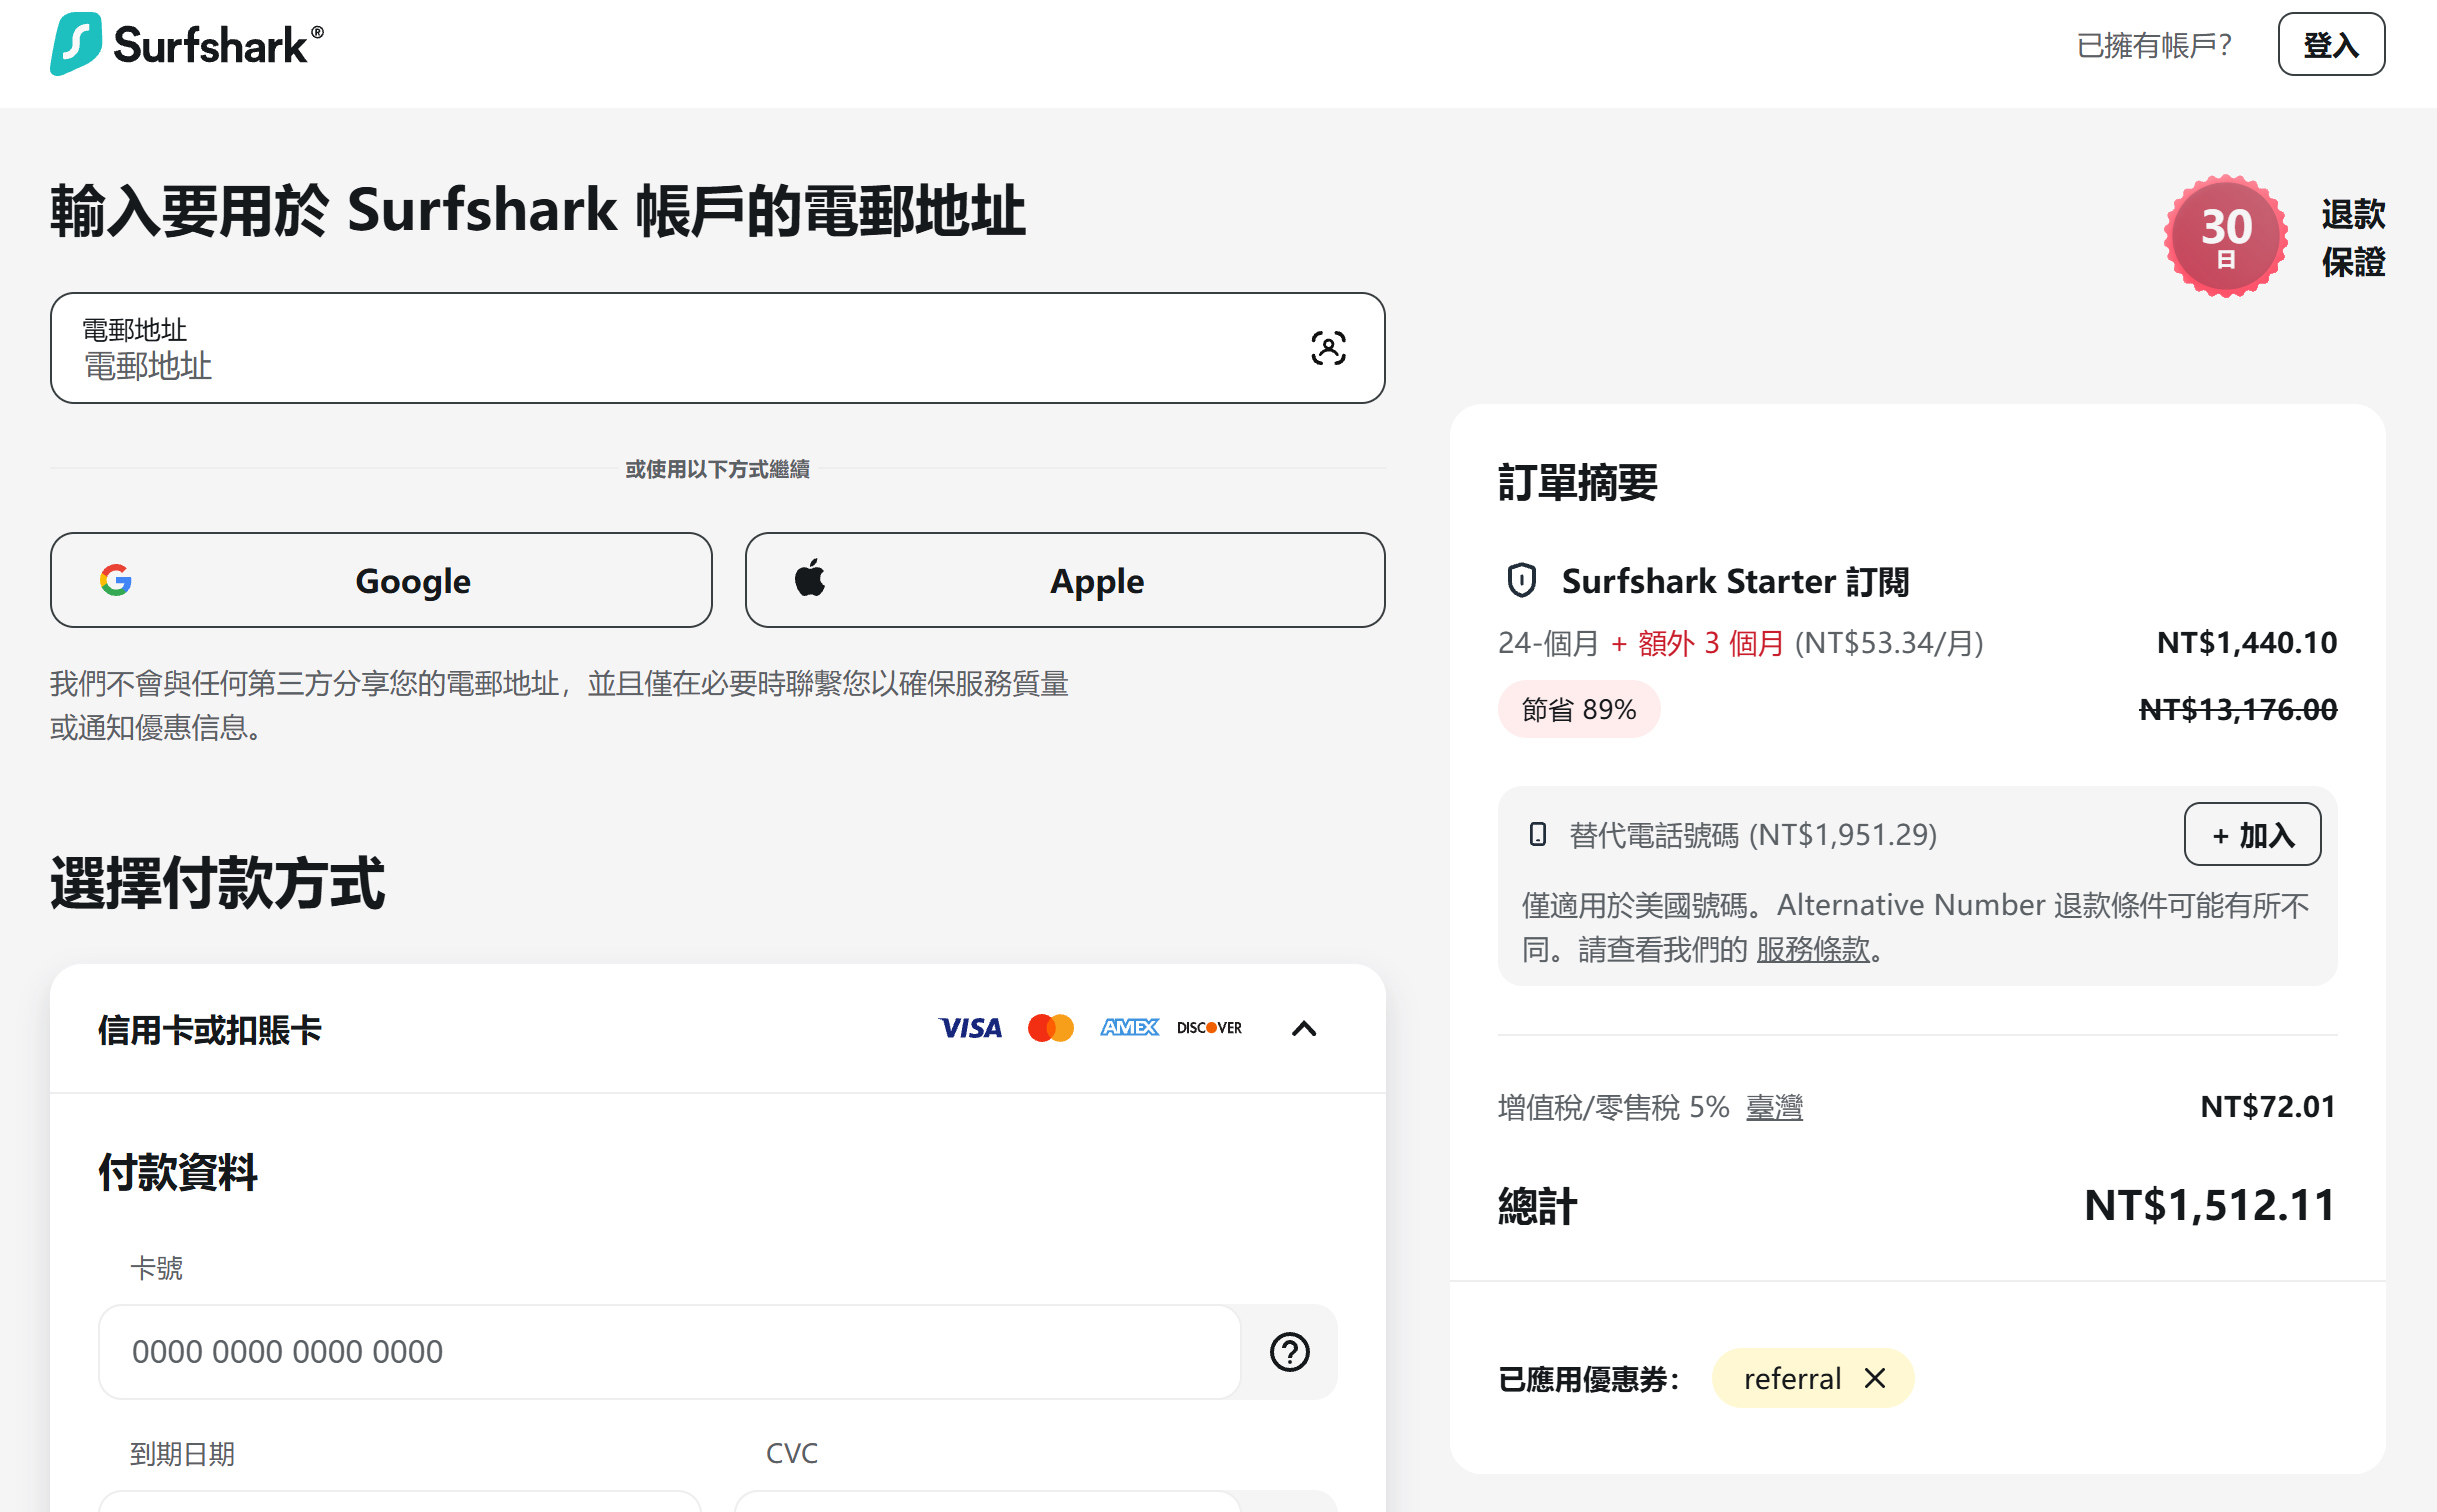Click the referral coupon tag
The image size is (2437, 1512).
coord(1812,1378)
